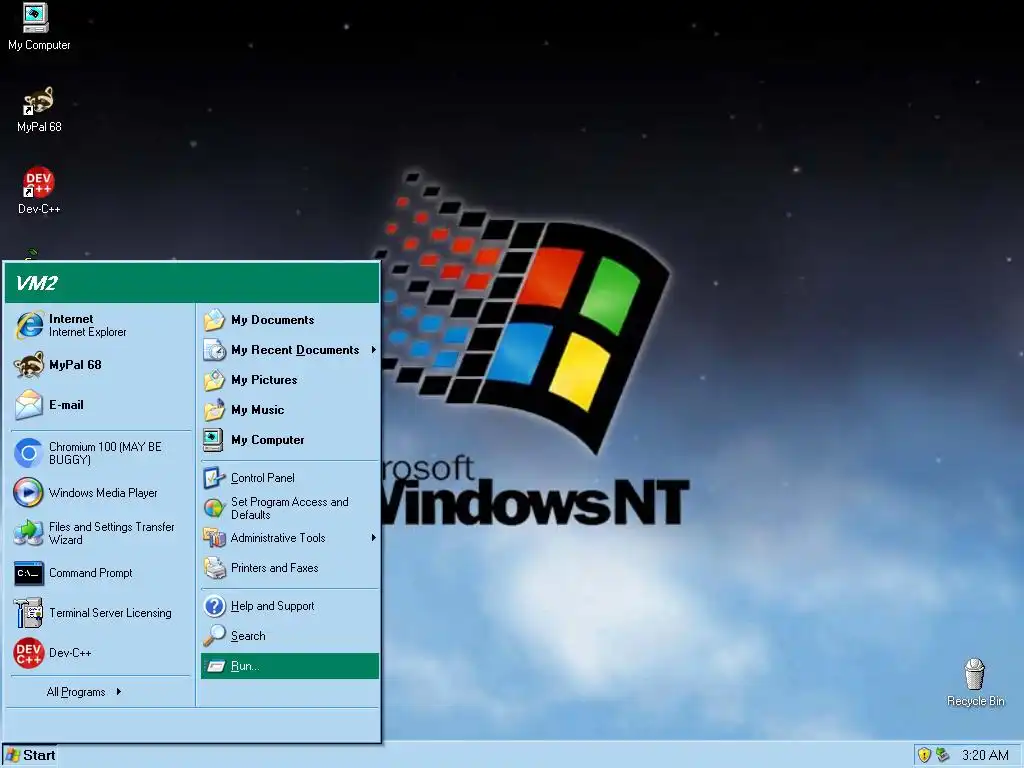Launch Chromium 100 (MAY BE BUGGY) entry
This screenshot has width=1024, height=768.
tap(101, 453)
